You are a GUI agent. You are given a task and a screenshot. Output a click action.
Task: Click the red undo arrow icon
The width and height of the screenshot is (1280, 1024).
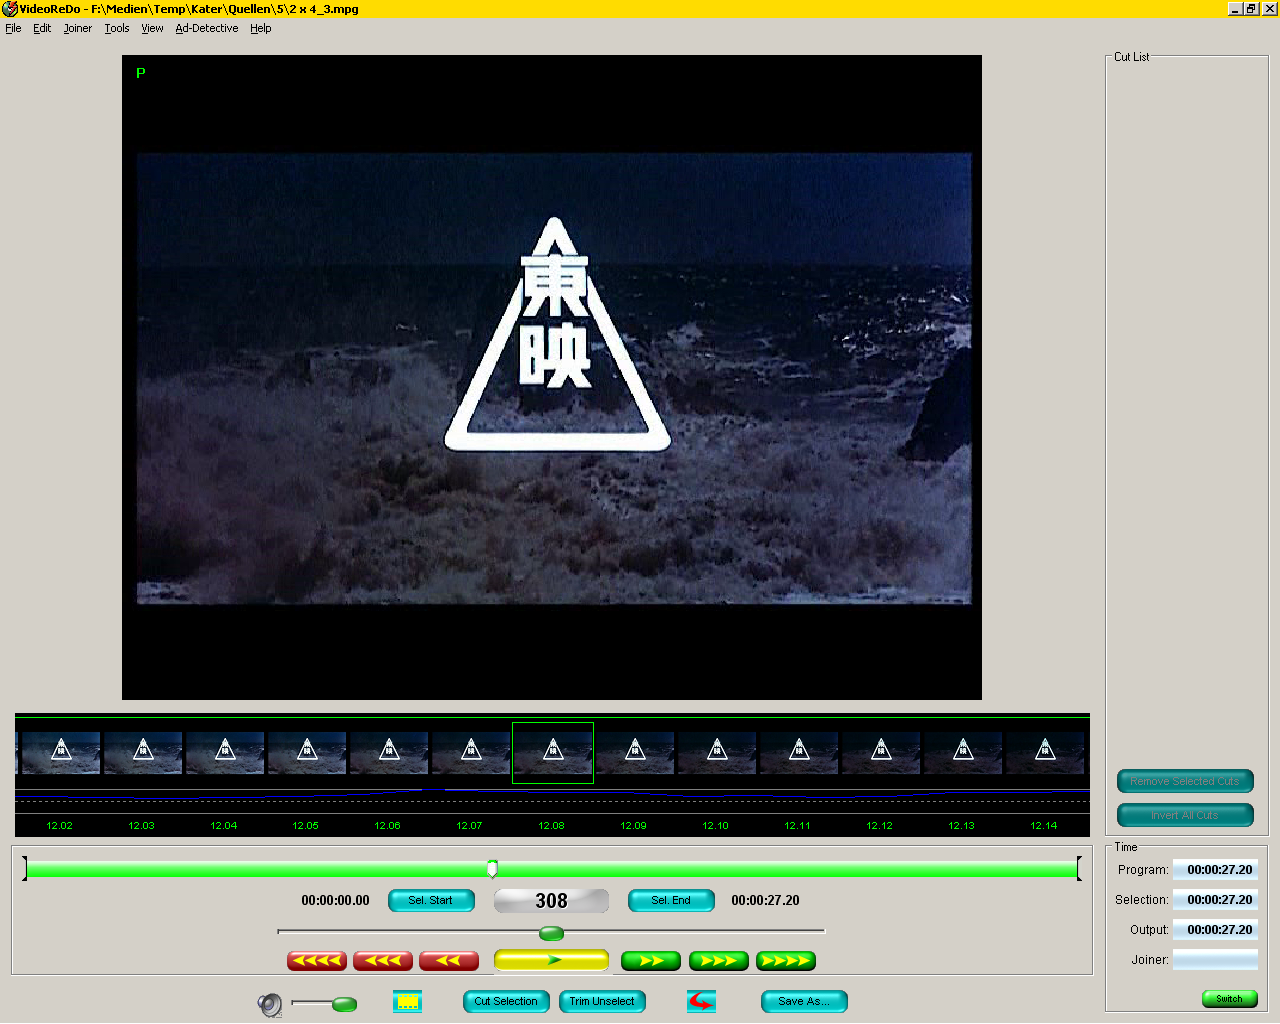tap(701, 1001)
